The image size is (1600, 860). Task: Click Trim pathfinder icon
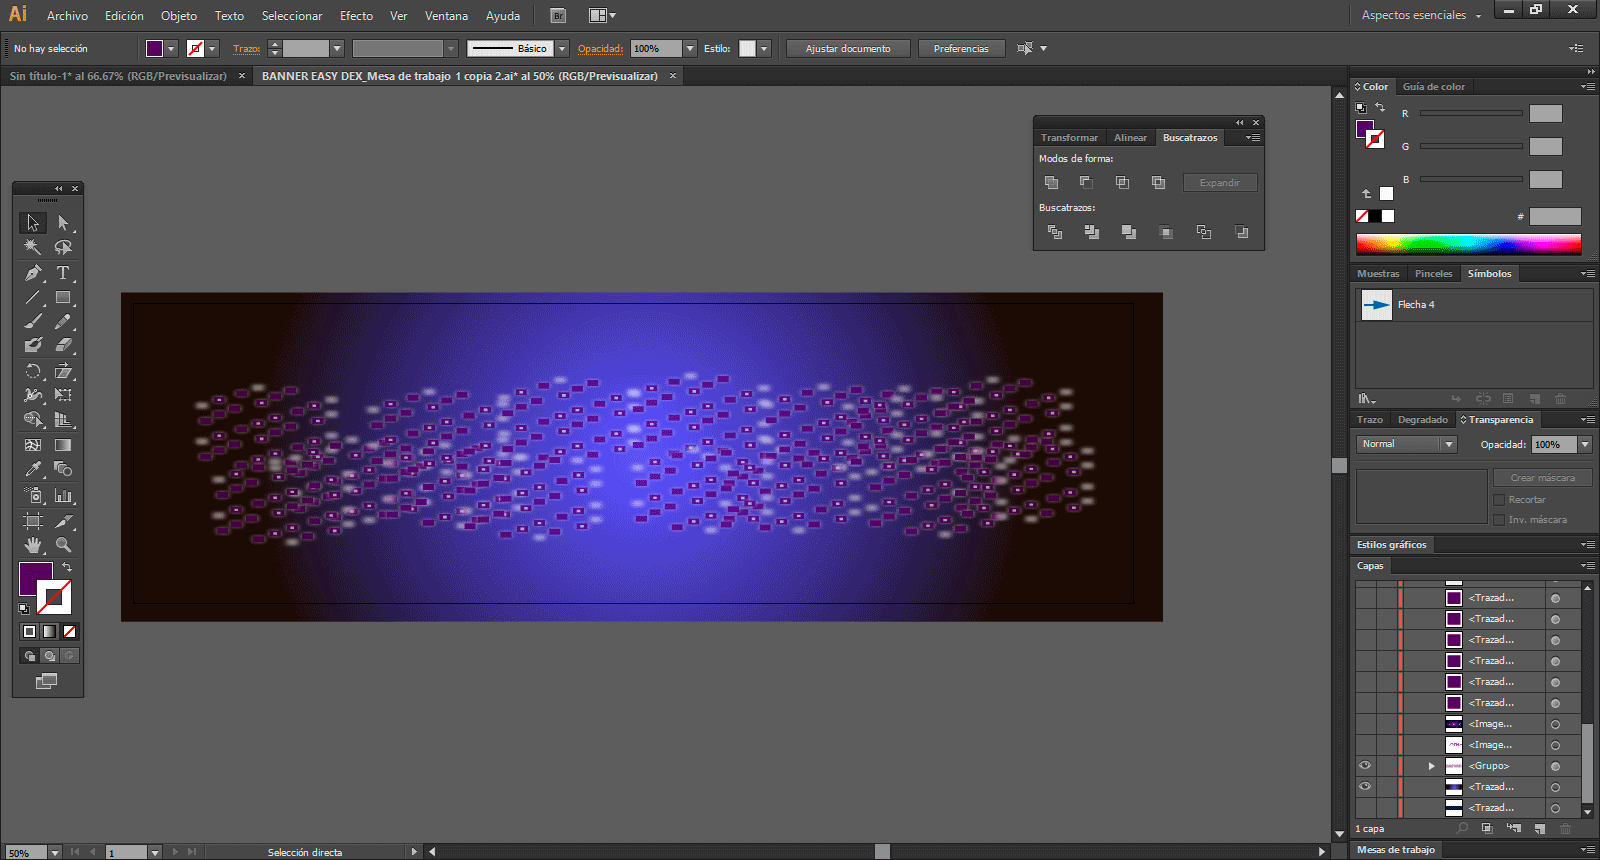pyautogui.click(x=1091, y=232)
